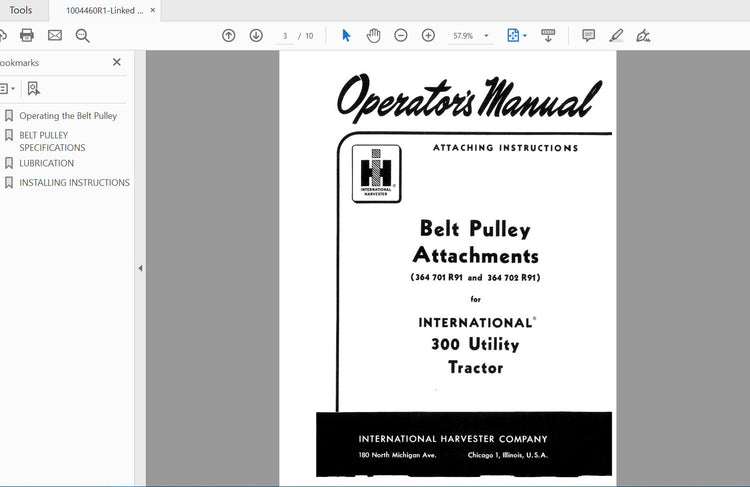Click the "Operator's Manual" script heading

point(469,98)
